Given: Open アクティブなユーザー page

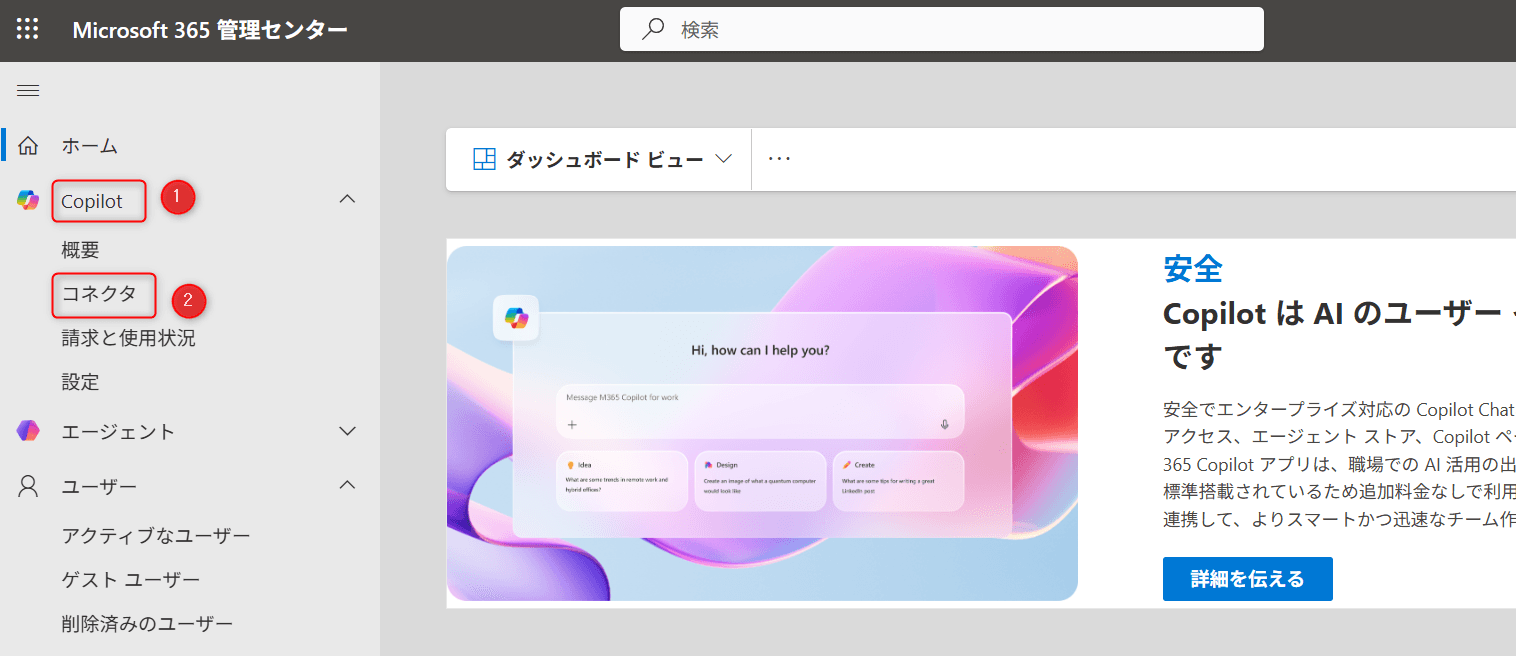Looking at the screenshot, I should (x=156, y=536).
